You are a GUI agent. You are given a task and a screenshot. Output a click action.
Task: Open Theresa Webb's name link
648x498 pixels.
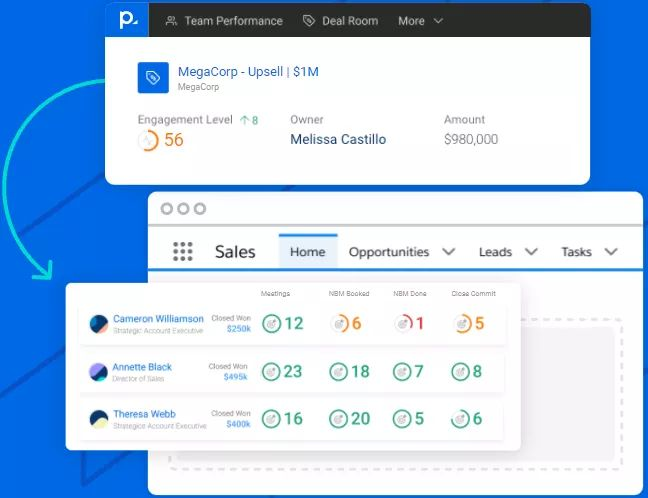click(145, 414)
